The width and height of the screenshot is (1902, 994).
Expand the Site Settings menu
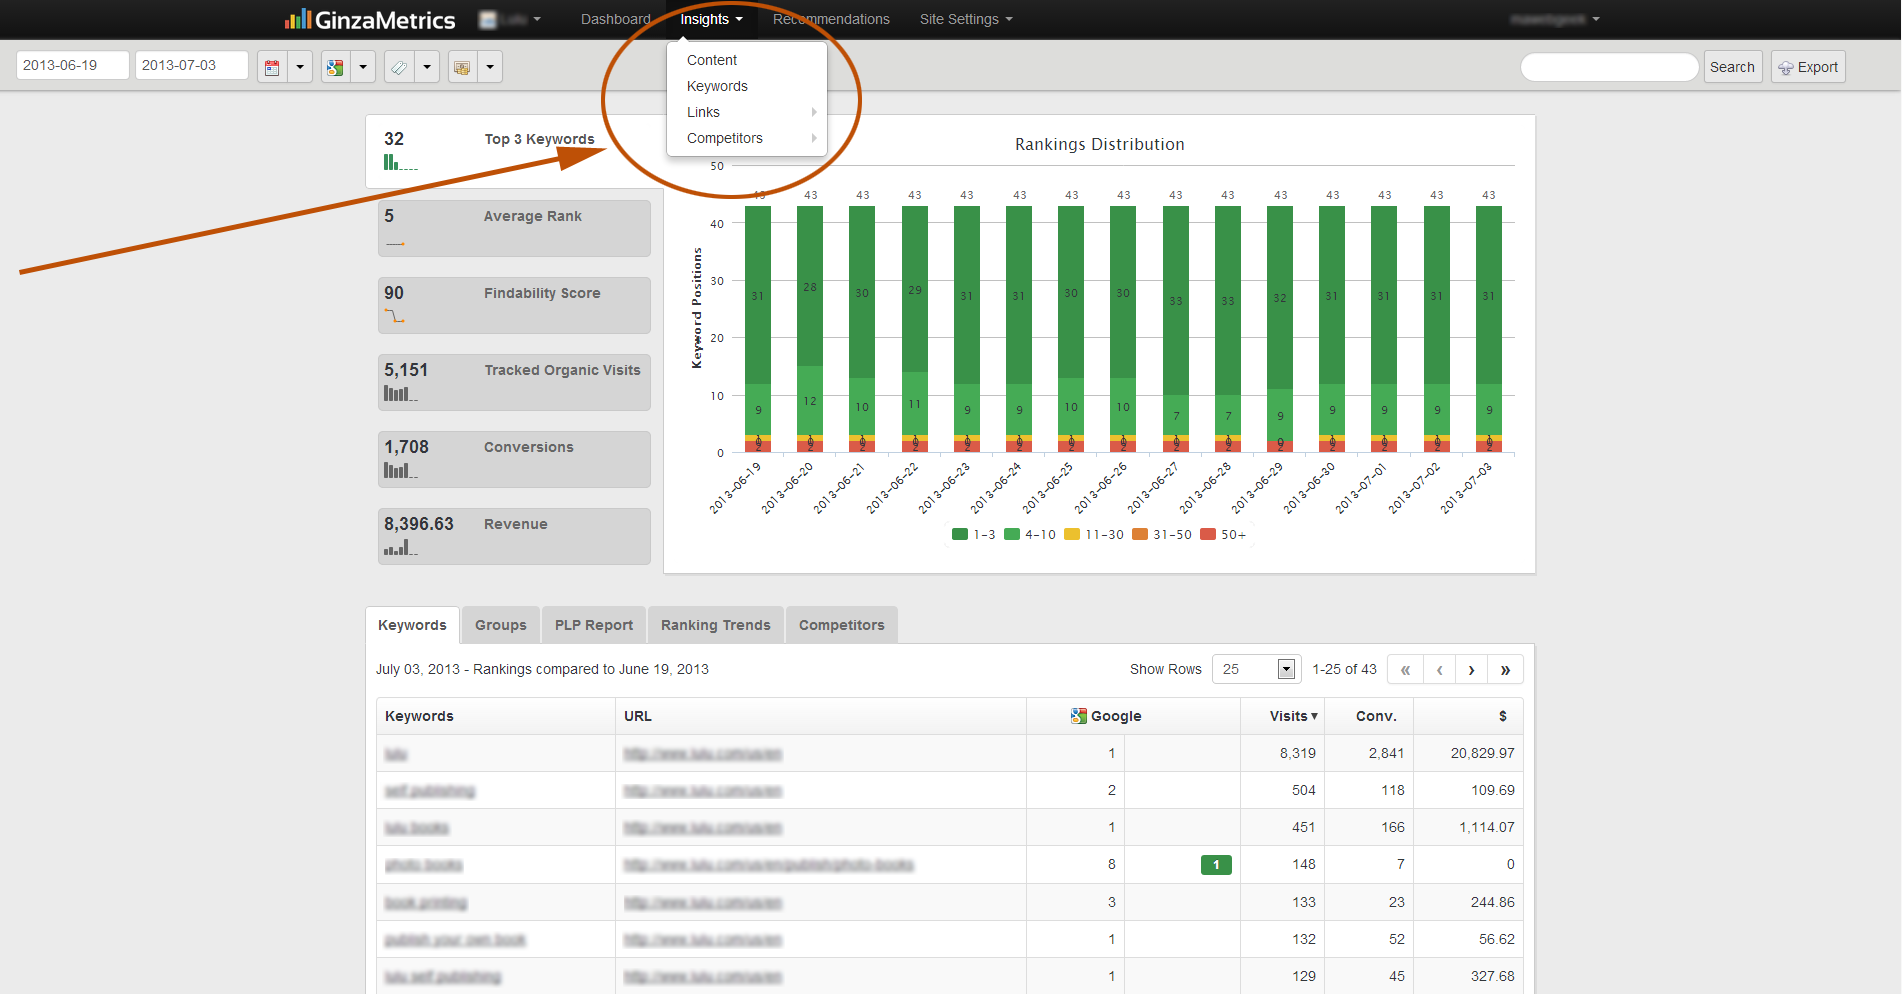pyautogui.click(x=966, y=19)
